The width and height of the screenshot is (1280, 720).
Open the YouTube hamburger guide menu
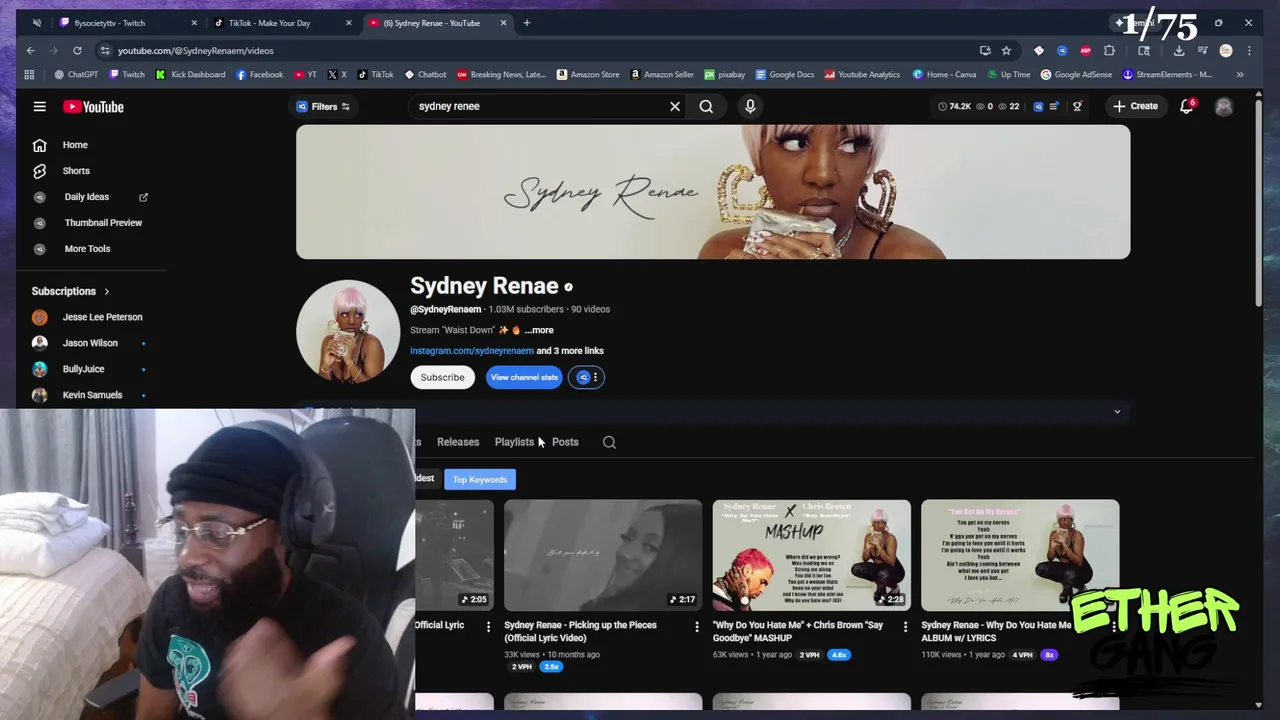pos(39,106)
